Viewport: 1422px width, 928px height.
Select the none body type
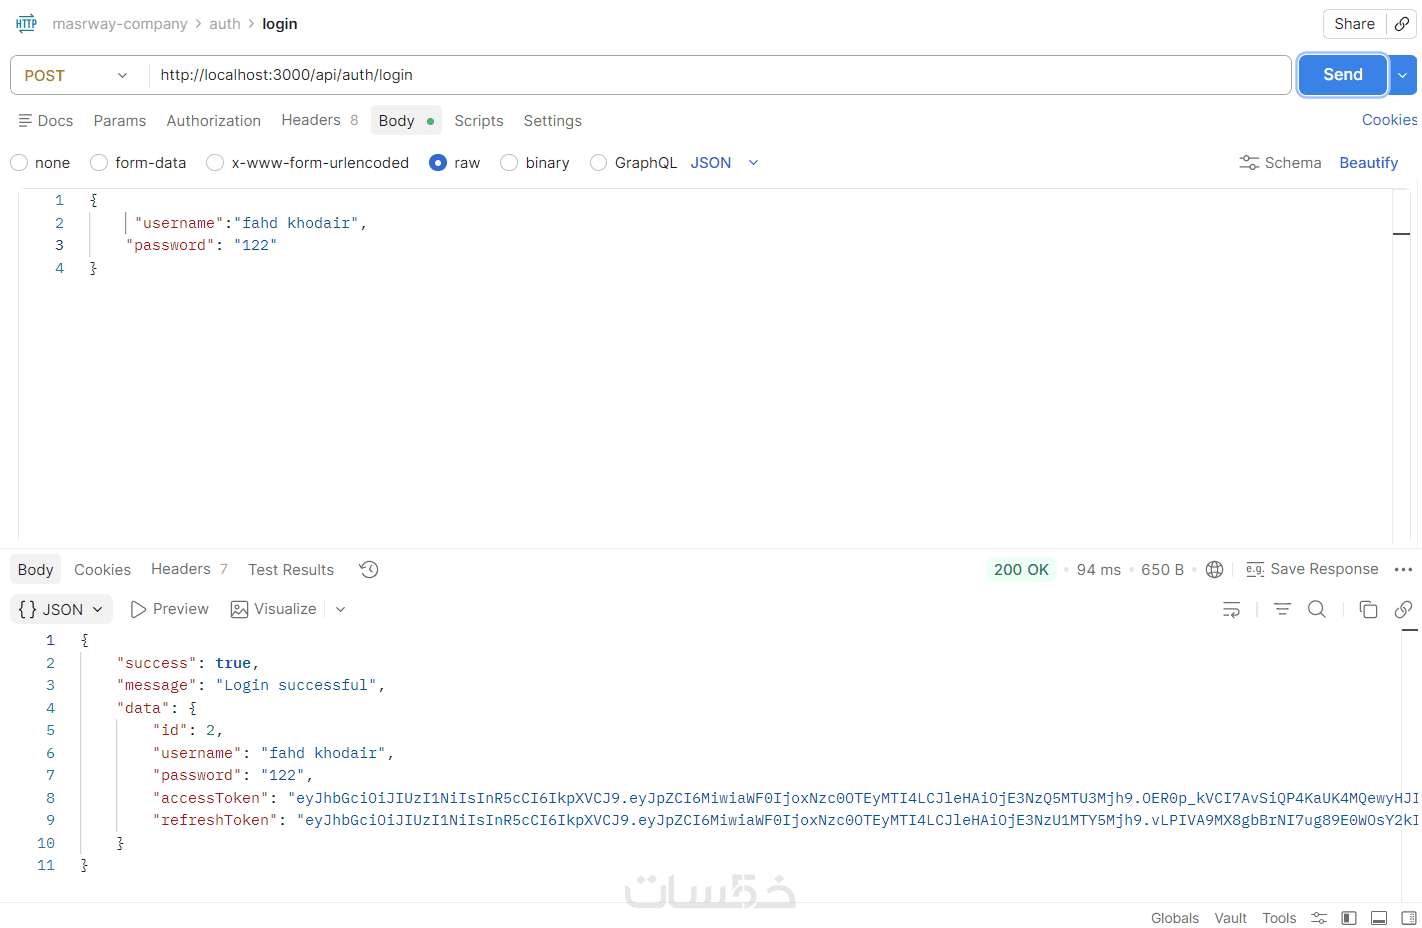[19, 163]
